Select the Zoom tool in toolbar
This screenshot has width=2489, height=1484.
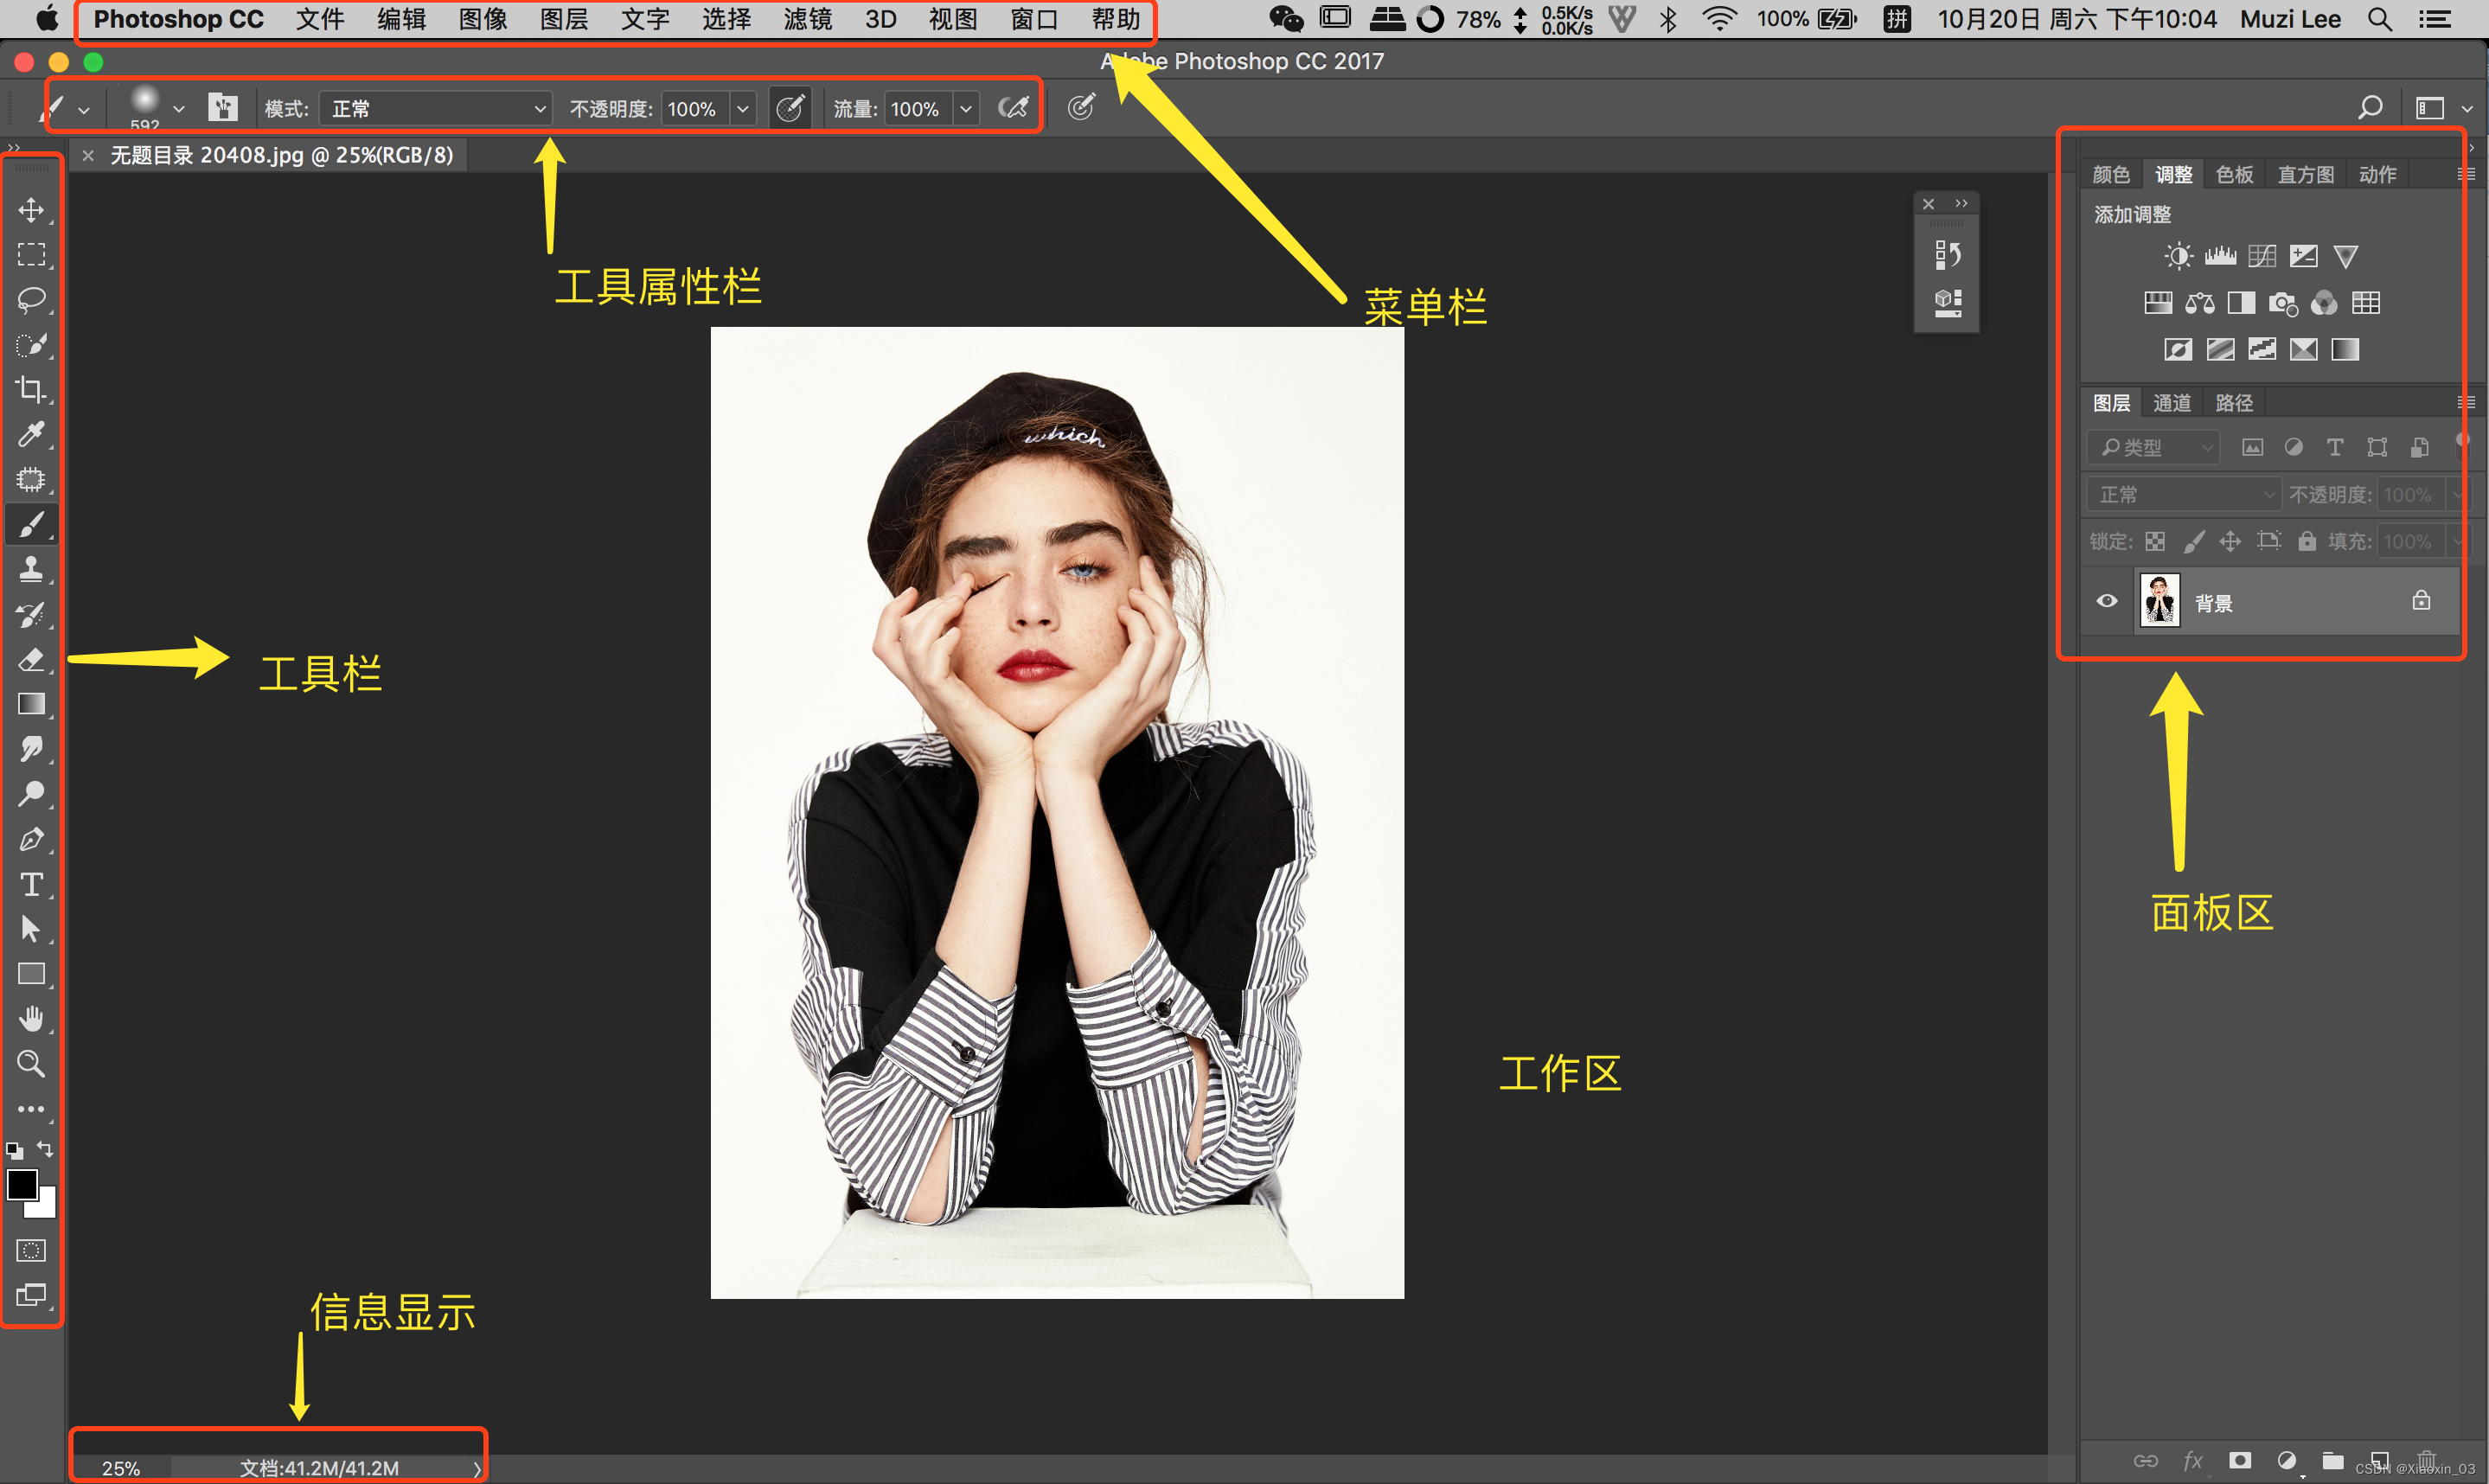(x=31, y=1064)
